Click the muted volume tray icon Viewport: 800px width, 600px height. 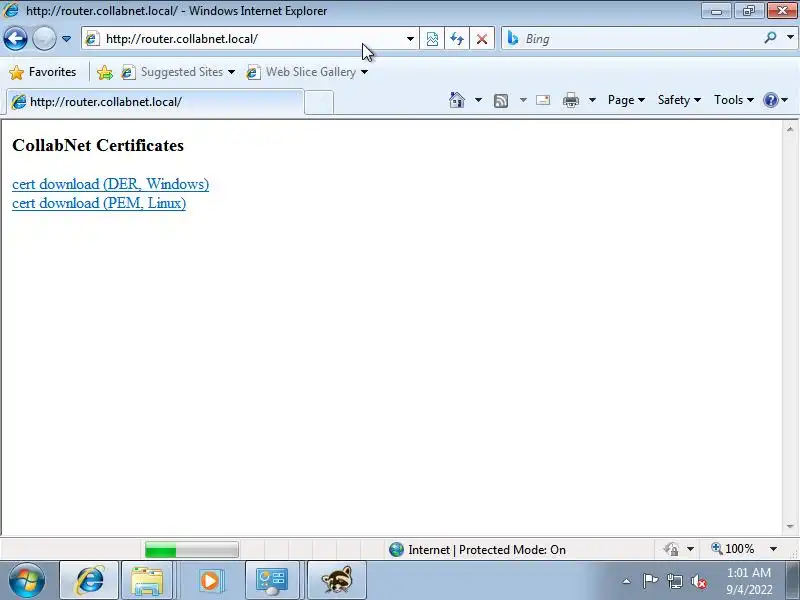coord(699,581)
